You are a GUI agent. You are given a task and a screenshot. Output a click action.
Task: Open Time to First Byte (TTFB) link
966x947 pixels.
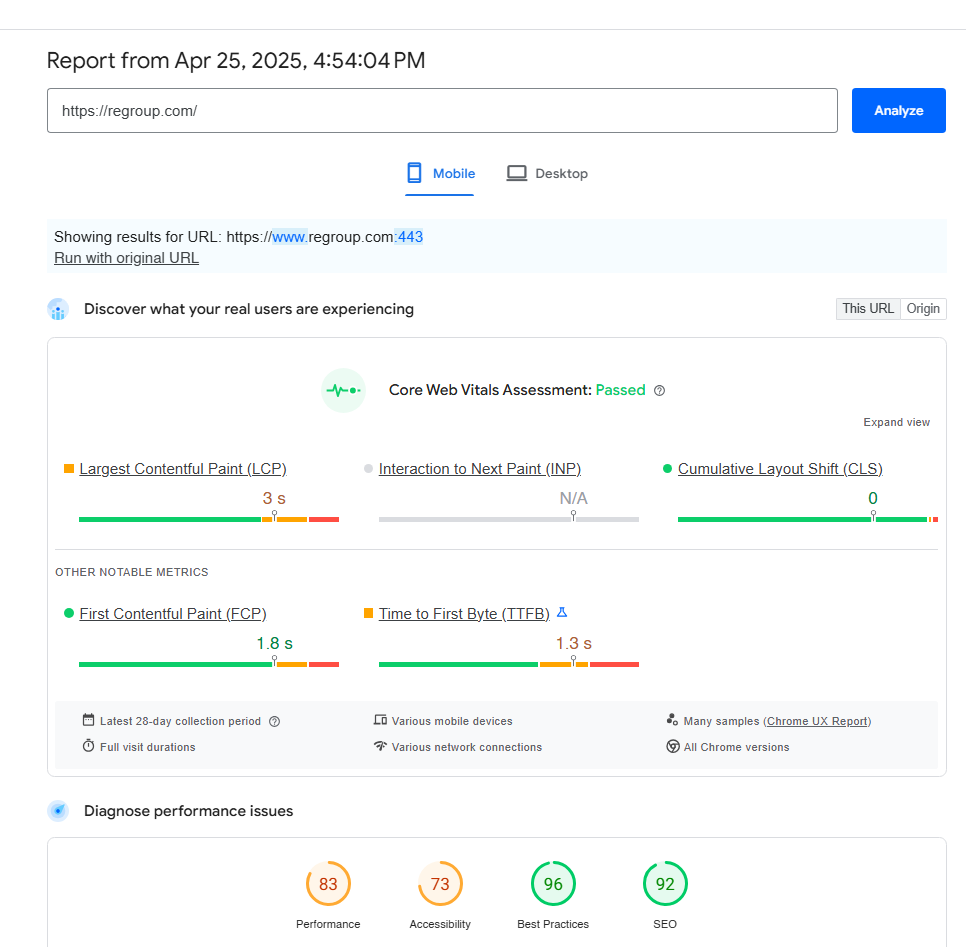point(464,614)
